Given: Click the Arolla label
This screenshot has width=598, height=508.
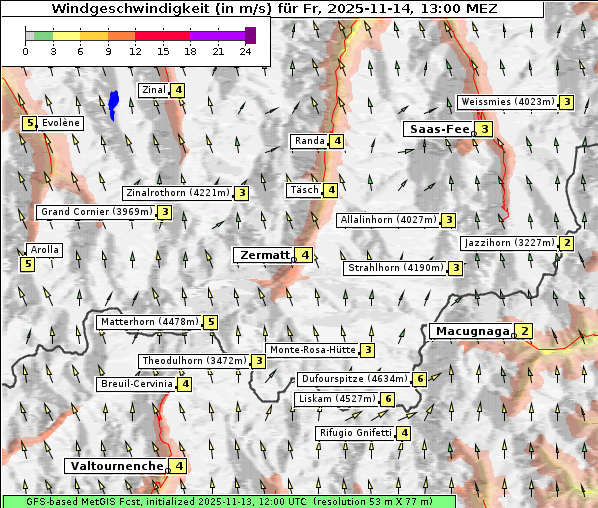Looking at the screenshot, I should pyautogui.click(x=44, y=250).
